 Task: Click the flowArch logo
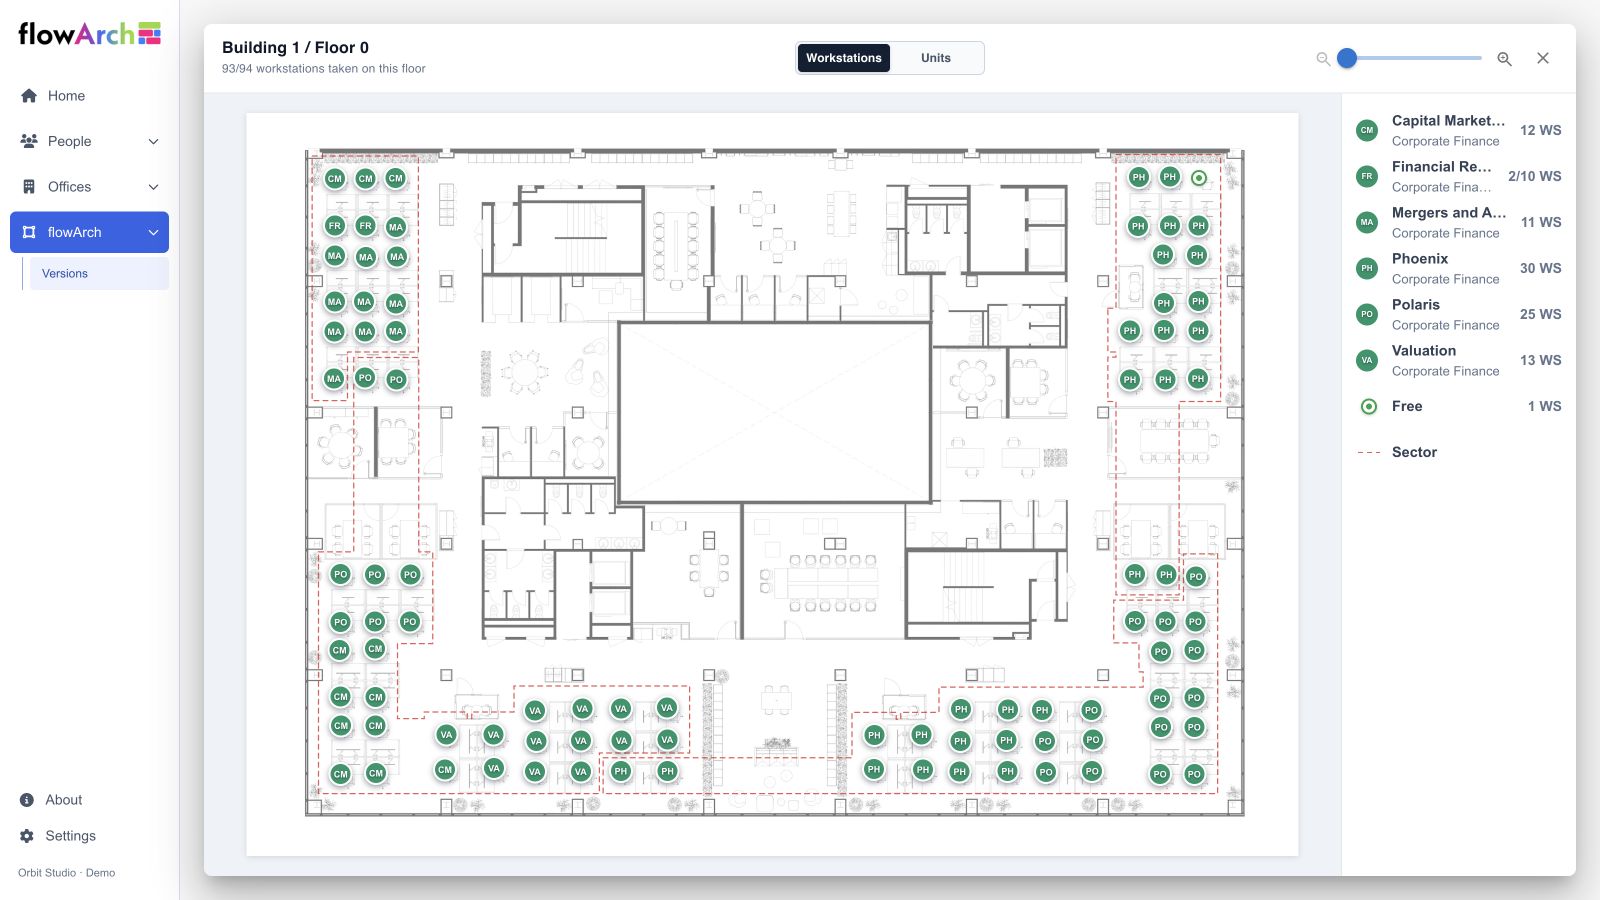pos(89,34)
